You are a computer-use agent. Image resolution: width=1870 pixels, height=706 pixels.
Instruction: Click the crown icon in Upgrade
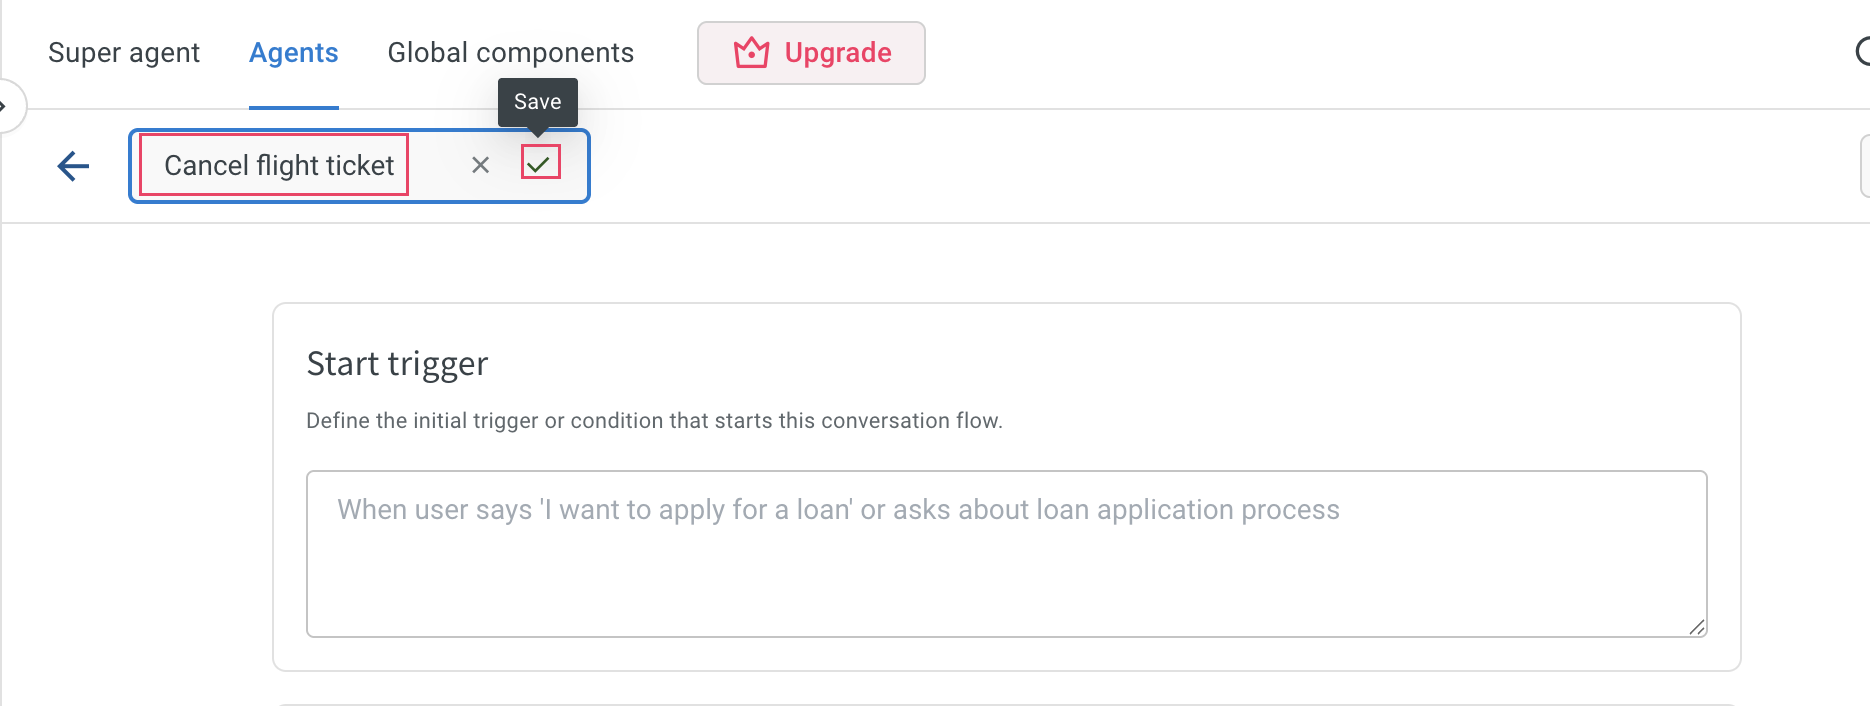751,53
